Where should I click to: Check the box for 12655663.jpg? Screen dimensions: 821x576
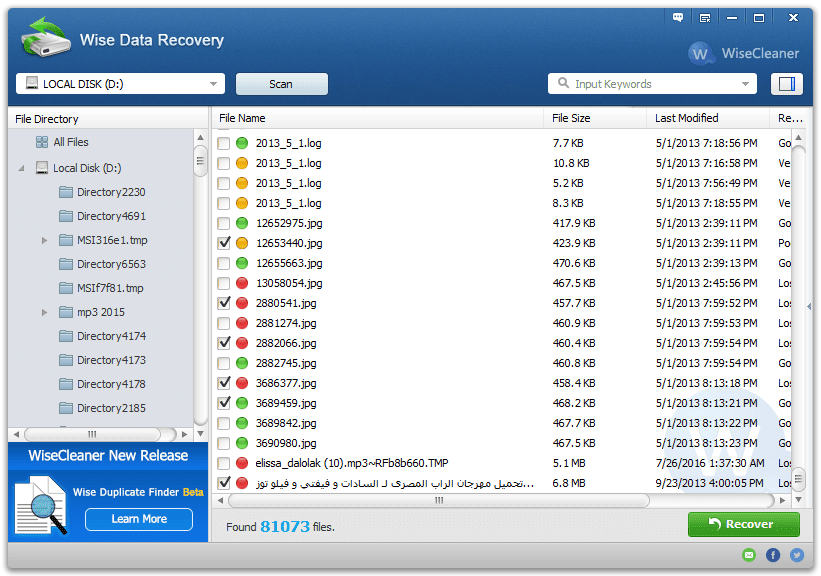224,263
